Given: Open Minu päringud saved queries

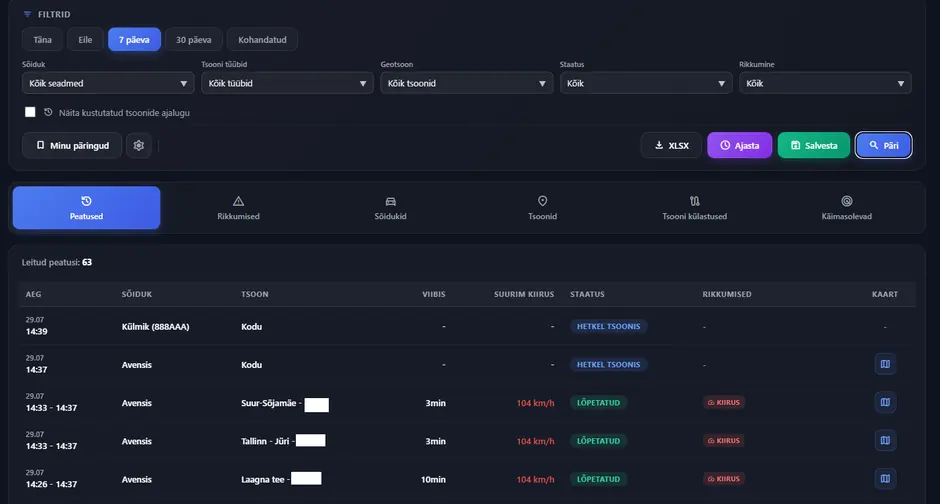Looking at the screenshot, I should [x=72, y=146].
